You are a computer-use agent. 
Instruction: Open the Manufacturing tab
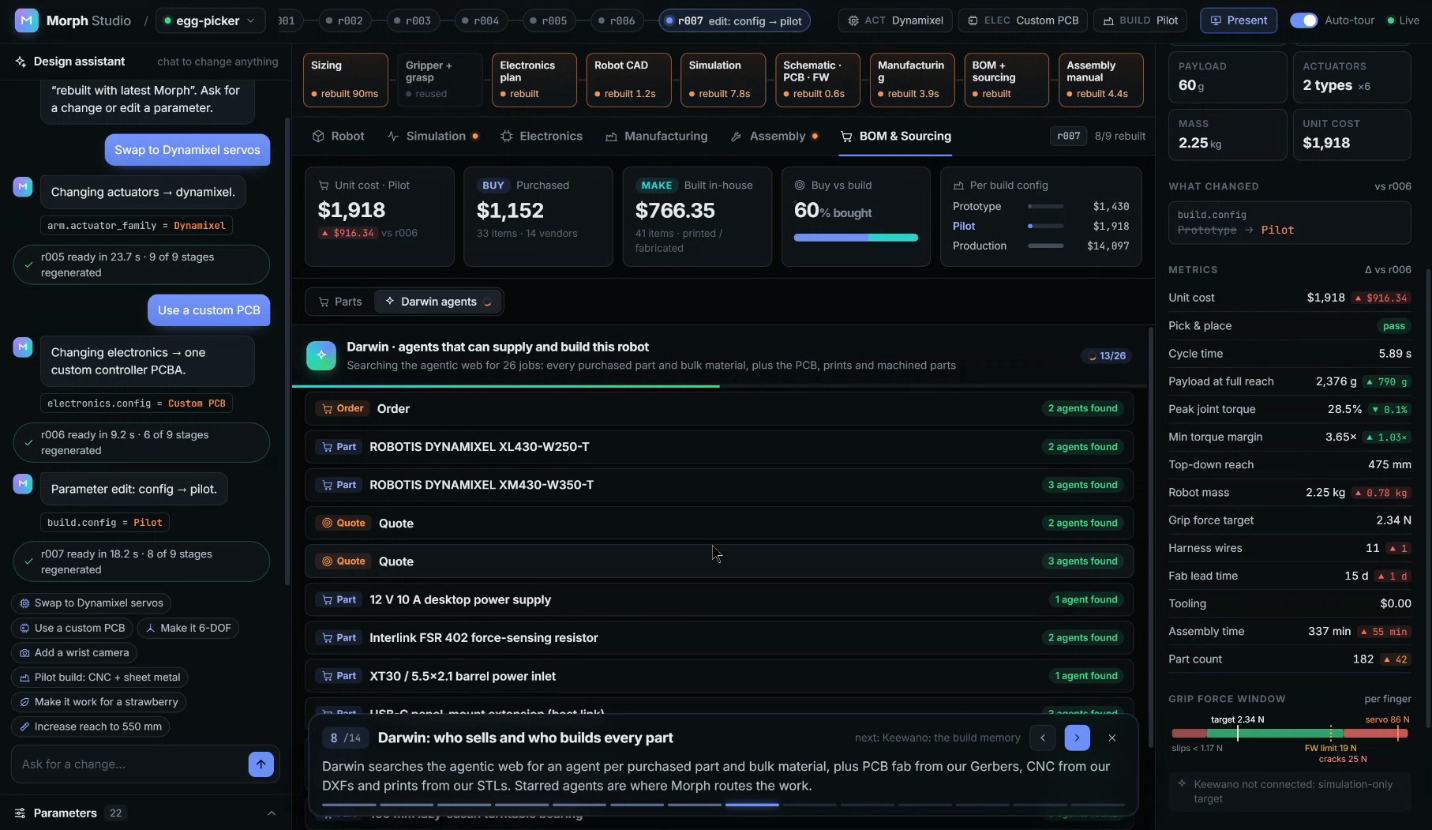(656, 136)
